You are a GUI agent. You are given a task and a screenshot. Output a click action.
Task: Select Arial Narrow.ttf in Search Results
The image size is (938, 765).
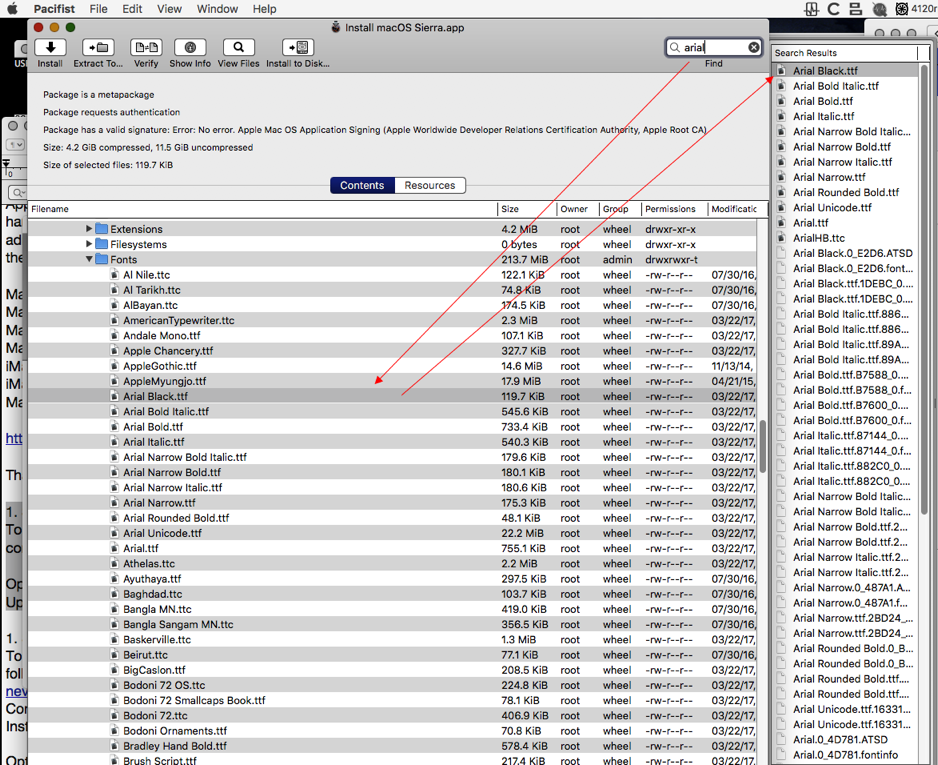pos(829,177)
